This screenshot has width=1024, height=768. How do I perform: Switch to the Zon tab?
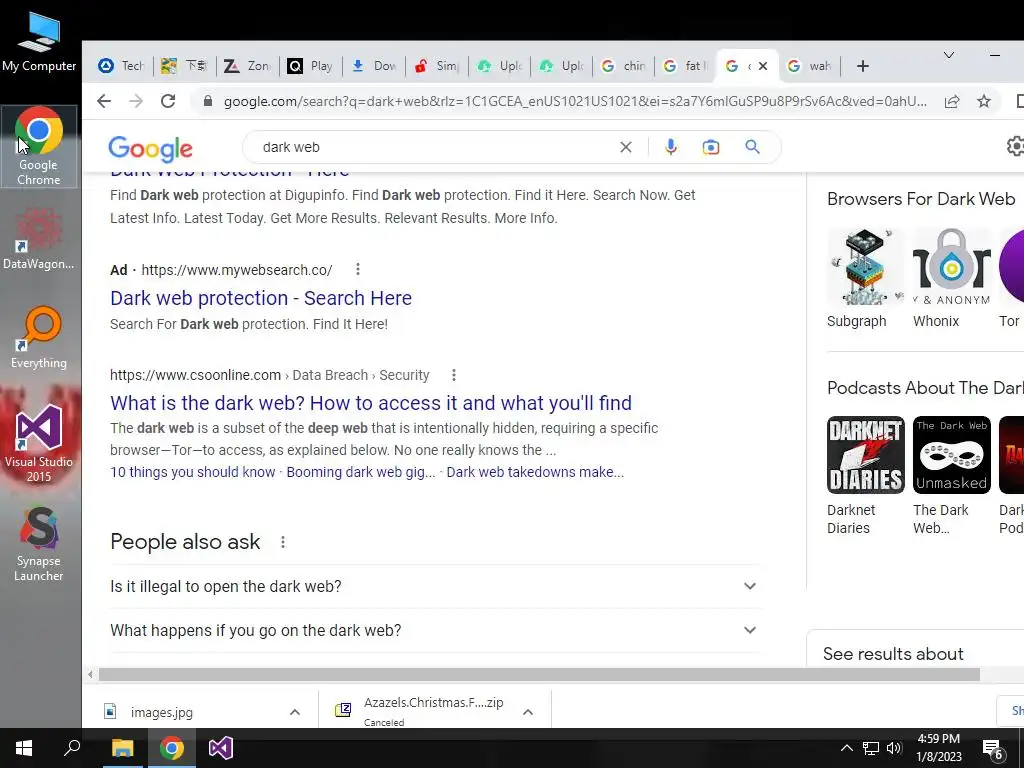pos(248,66)
